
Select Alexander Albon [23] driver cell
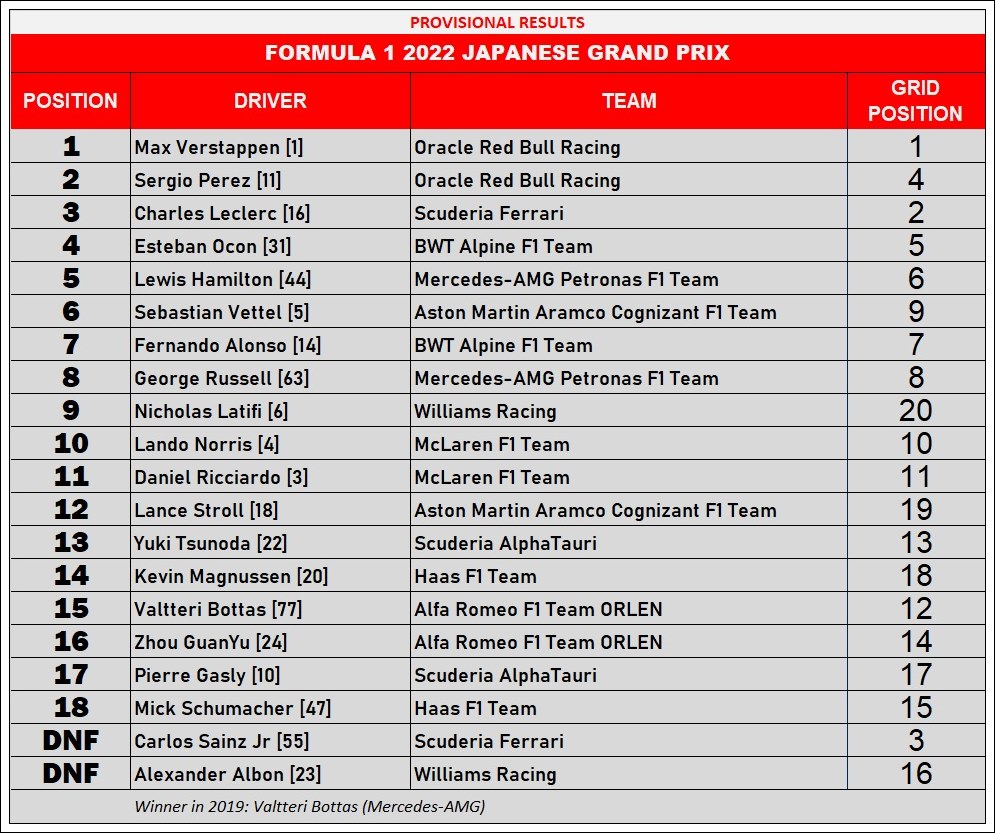coord(270,773)
